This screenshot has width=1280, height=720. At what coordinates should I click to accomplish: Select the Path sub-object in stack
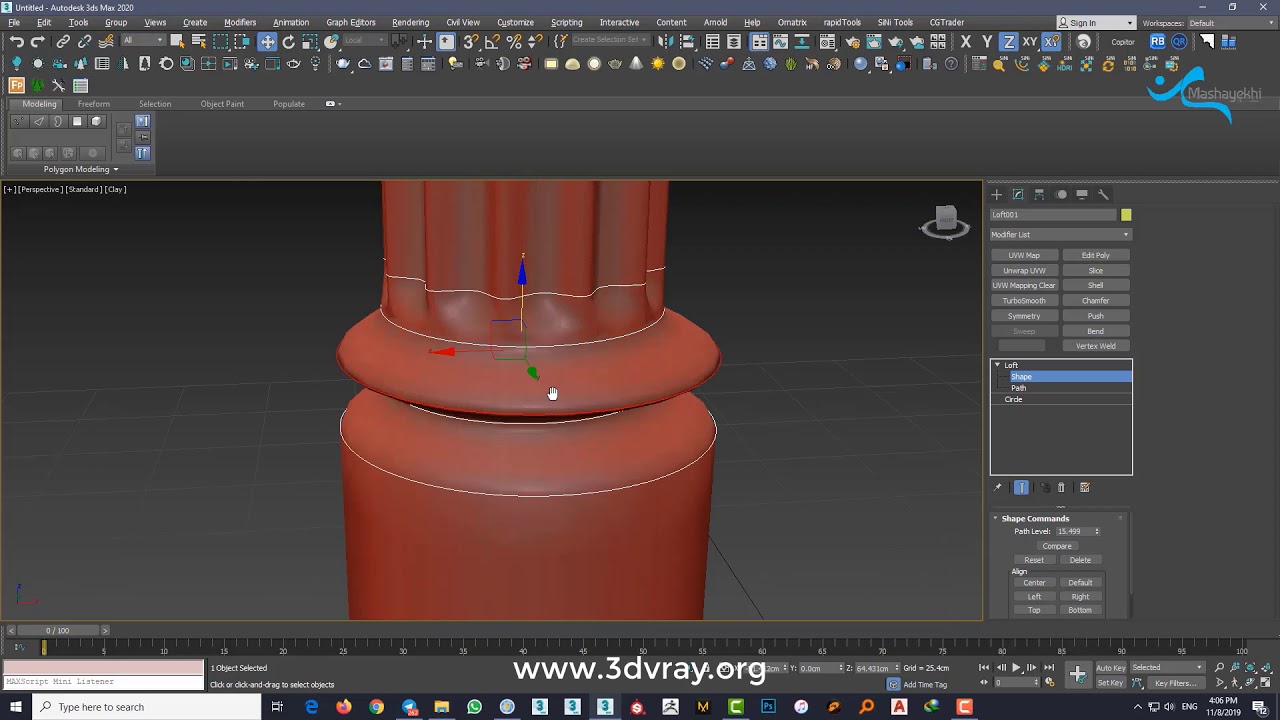point(1018,388)
